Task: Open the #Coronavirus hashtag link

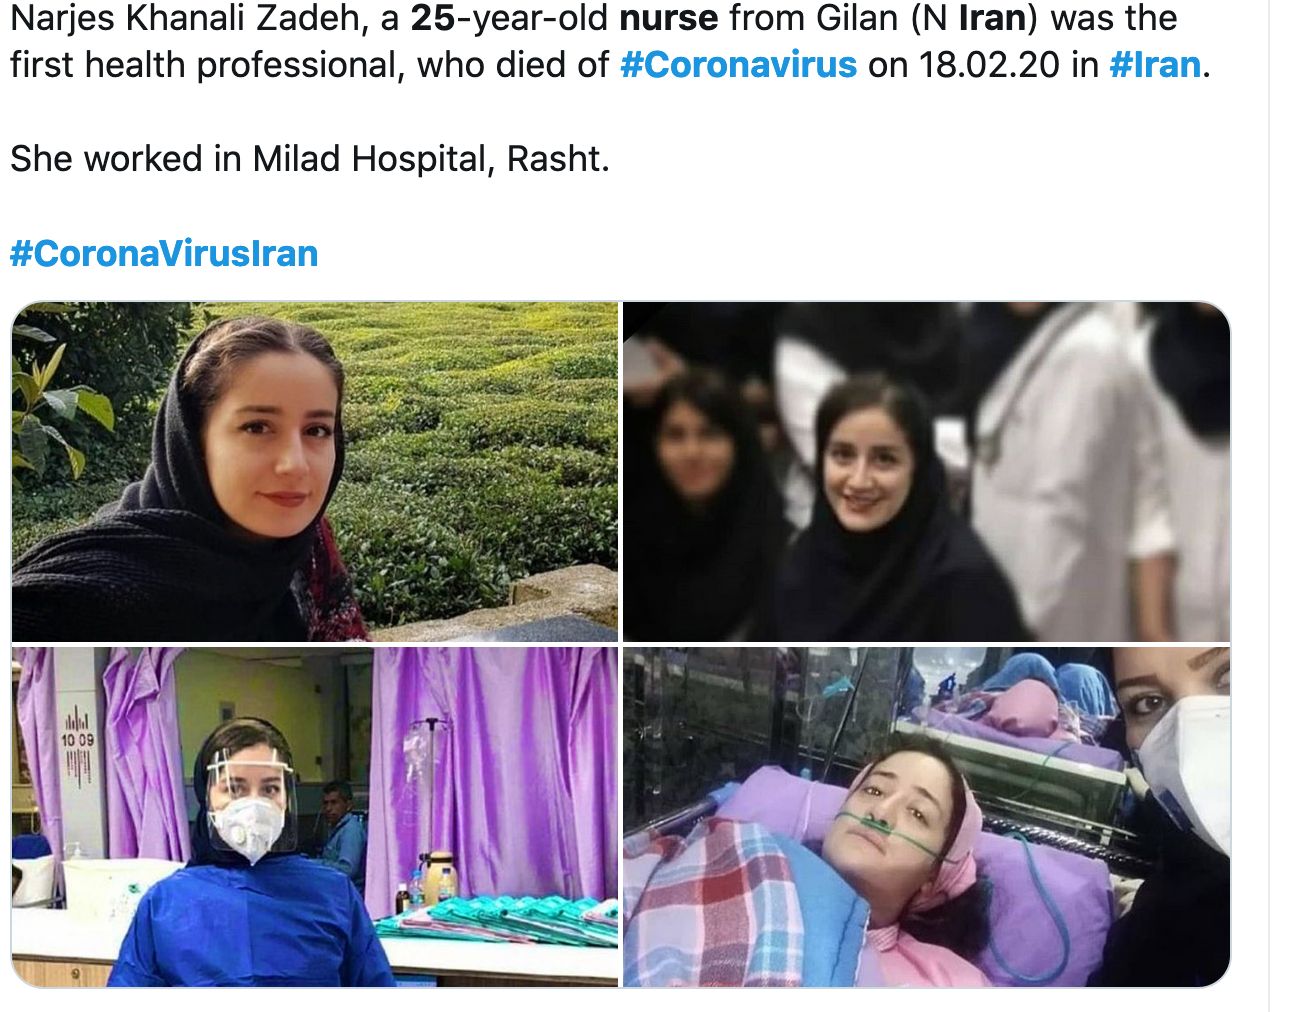Action: click(x=738, y=65)
